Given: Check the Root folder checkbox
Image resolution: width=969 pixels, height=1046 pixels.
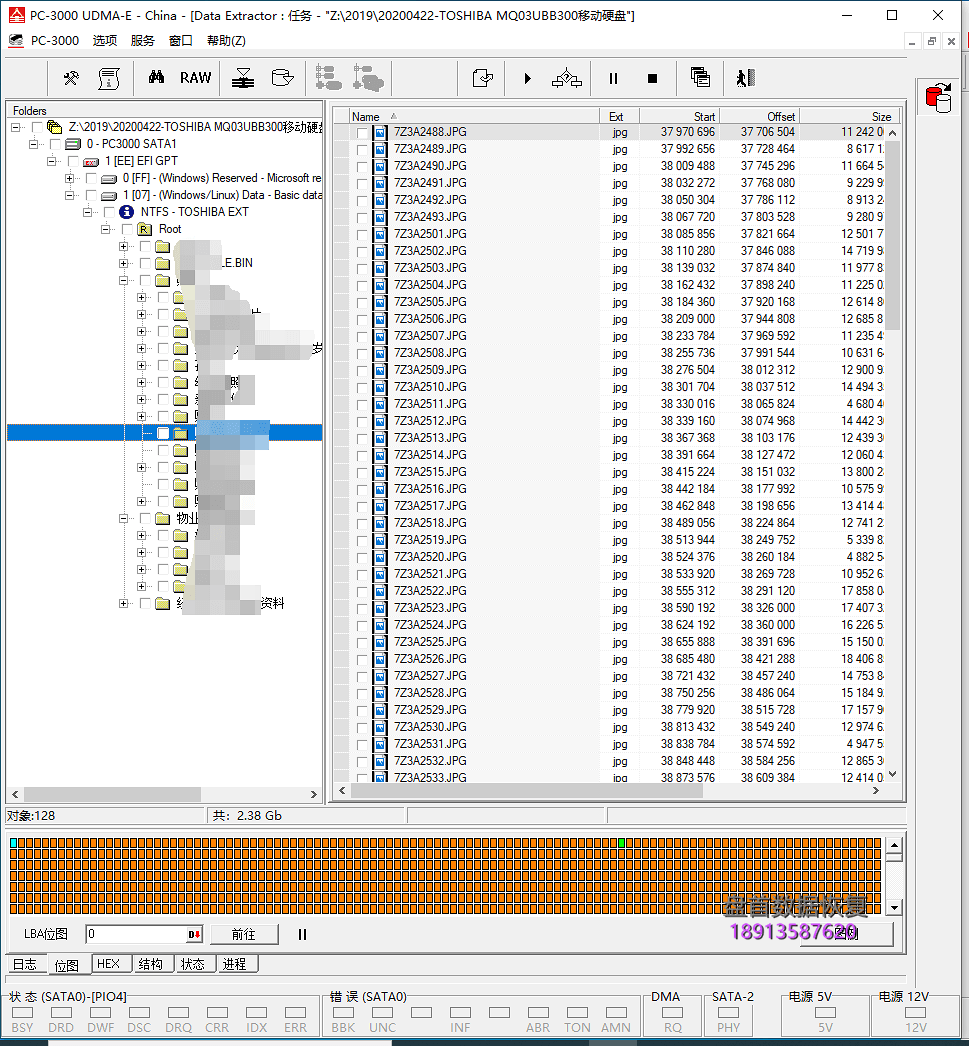Looking at the screenshot, I should click(127, 229).
